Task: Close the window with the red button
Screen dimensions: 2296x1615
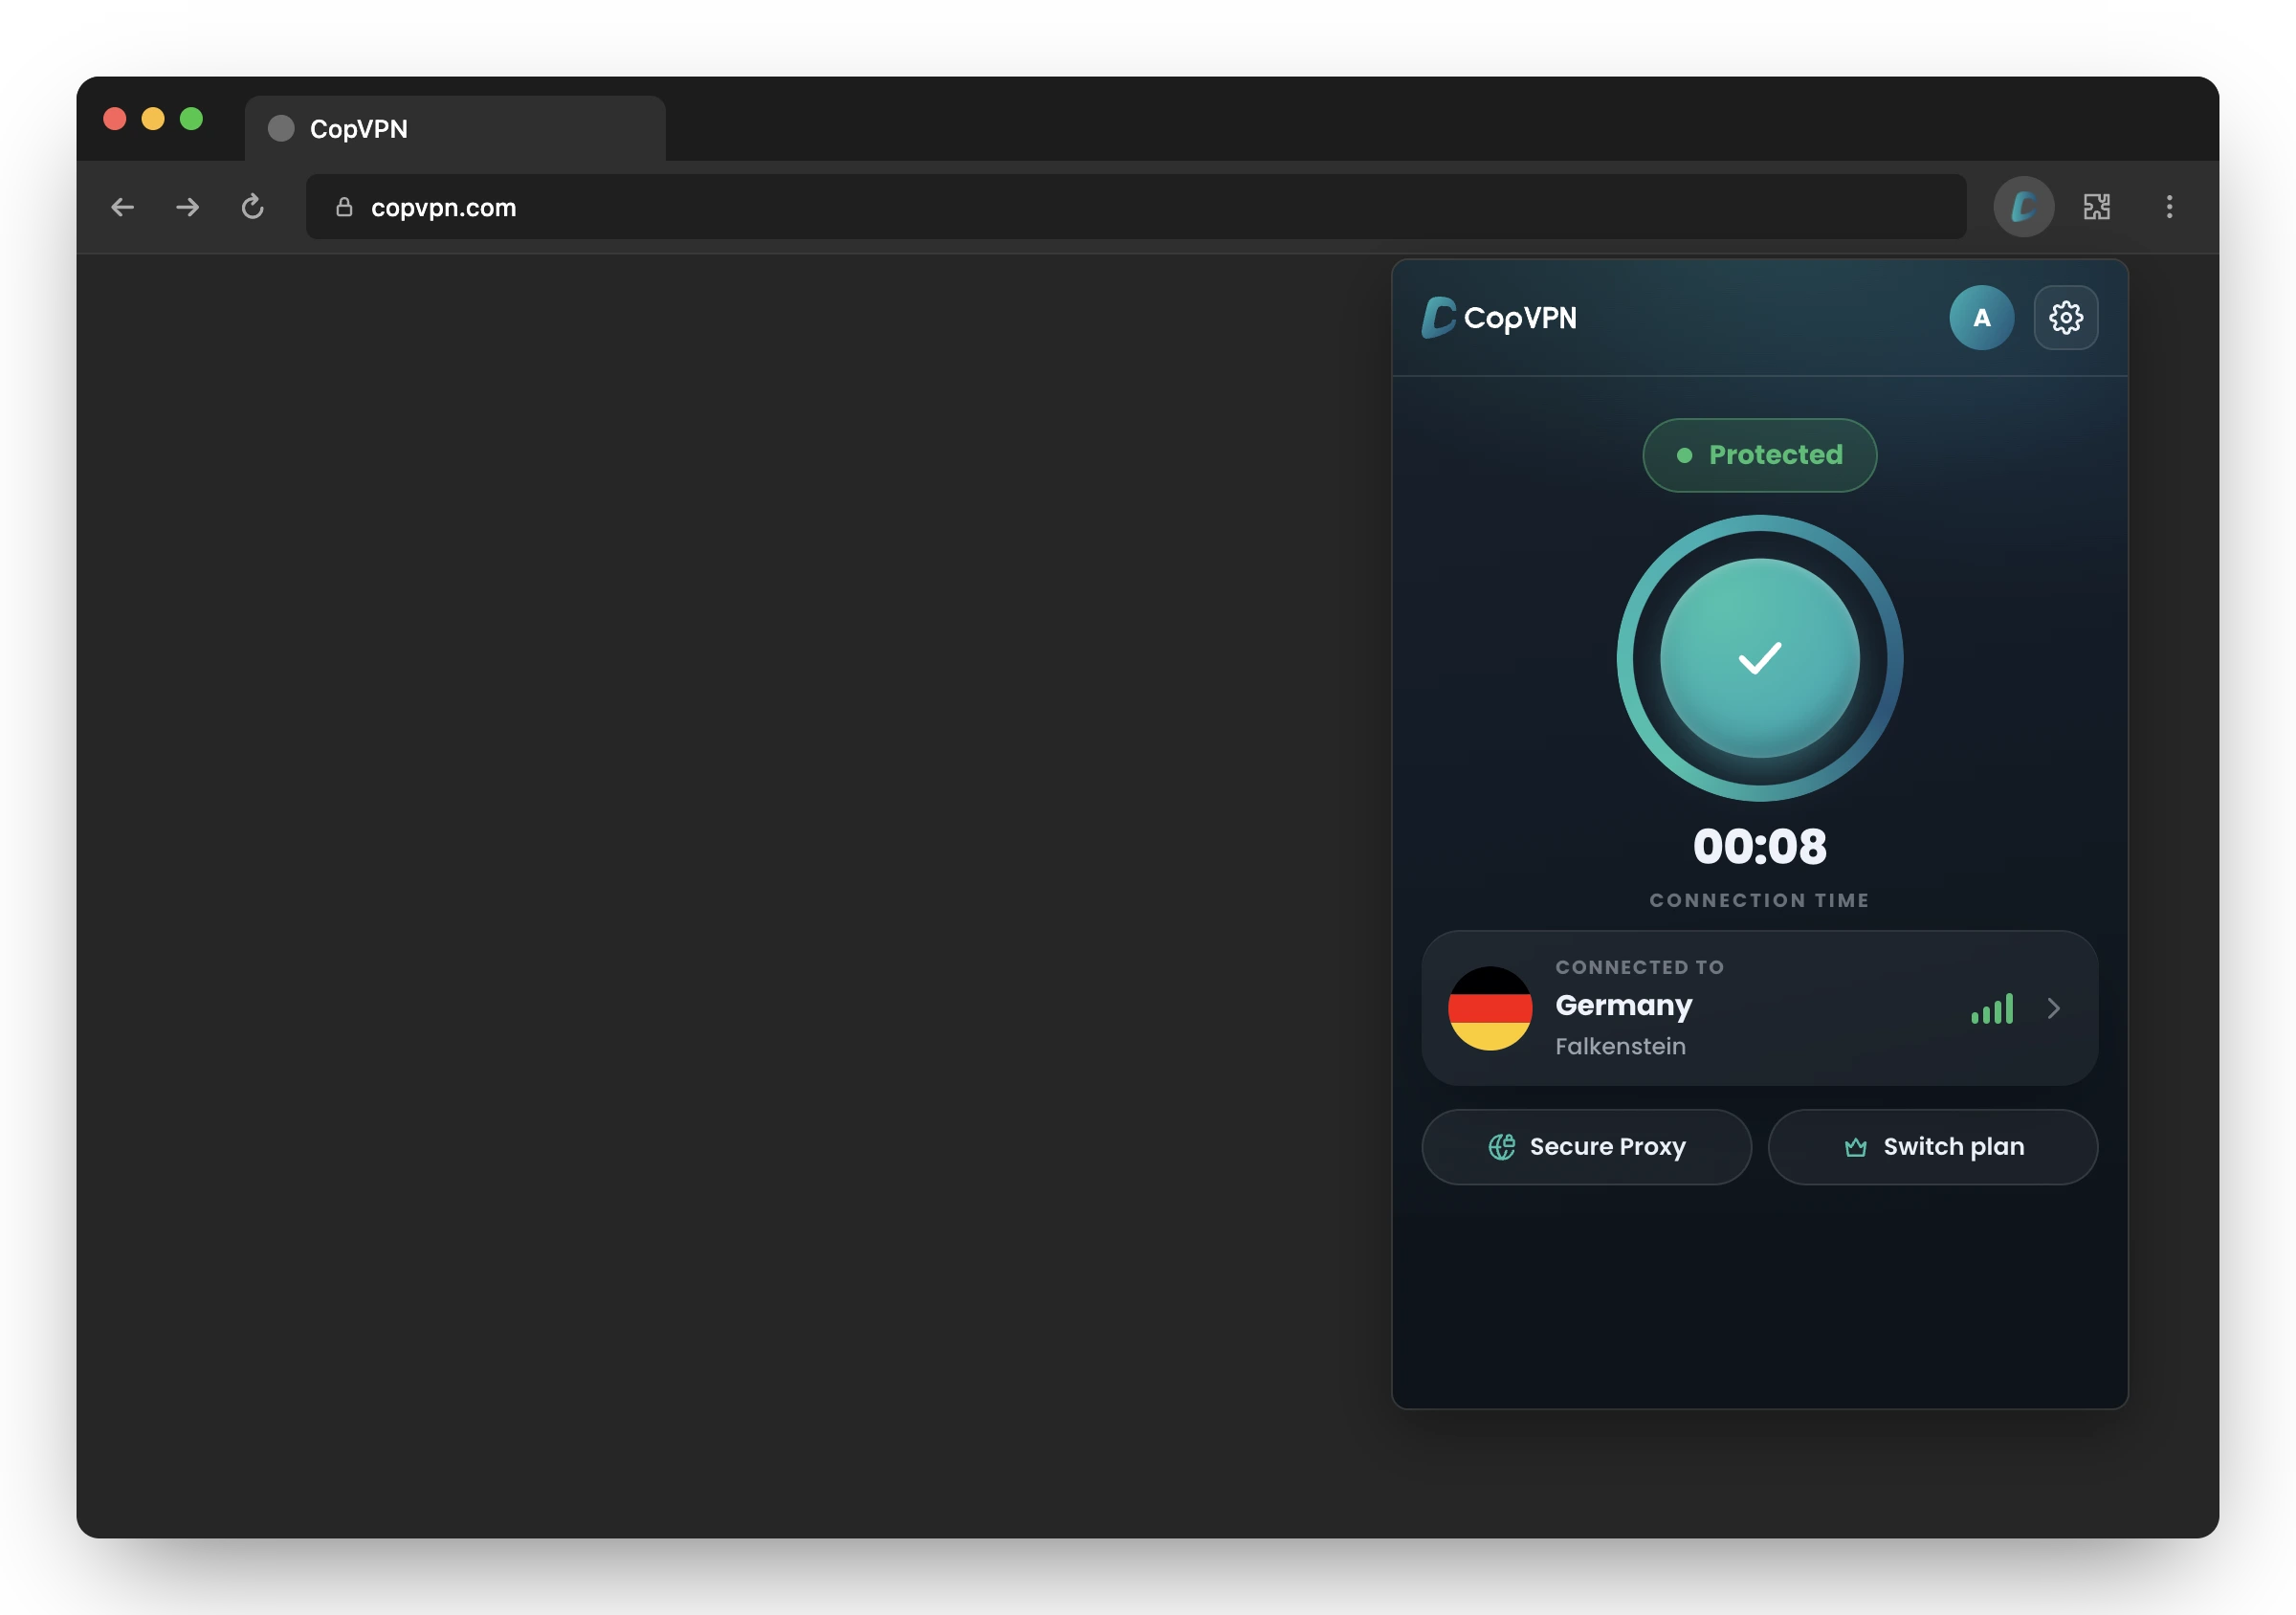Action: point(115,119)
